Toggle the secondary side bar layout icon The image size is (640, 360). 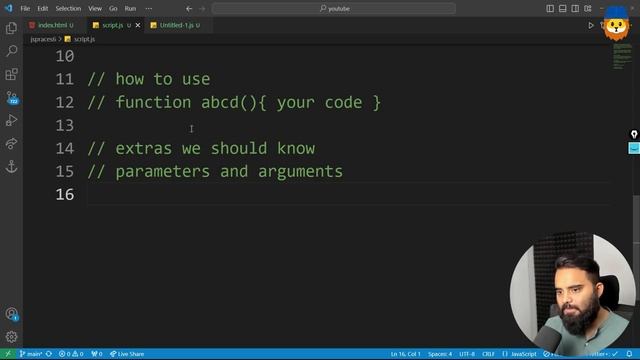(x=575, y=9)
